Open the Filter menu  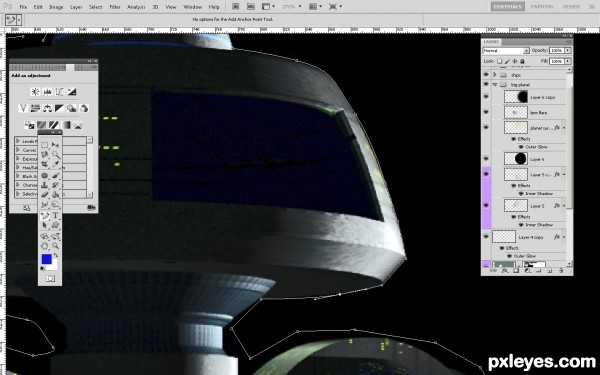[x=115, y=7]
